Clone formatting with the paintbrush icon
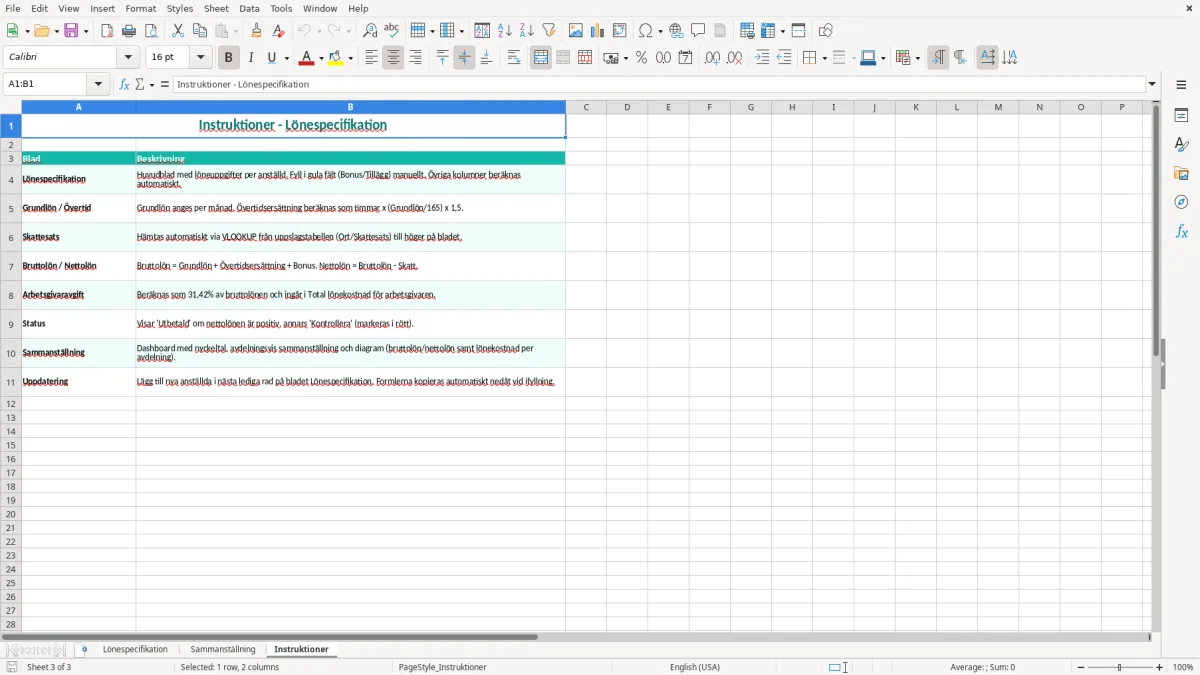This screenshot has height=675, width=1200. pos(256,31)
